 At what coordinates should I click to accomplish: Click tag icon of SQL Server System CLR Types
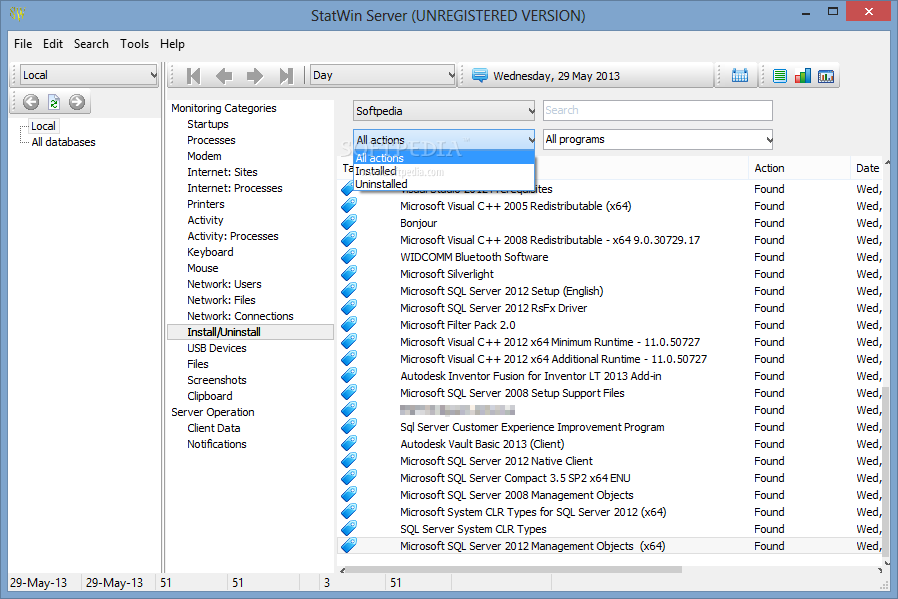(x=349, y=528)
